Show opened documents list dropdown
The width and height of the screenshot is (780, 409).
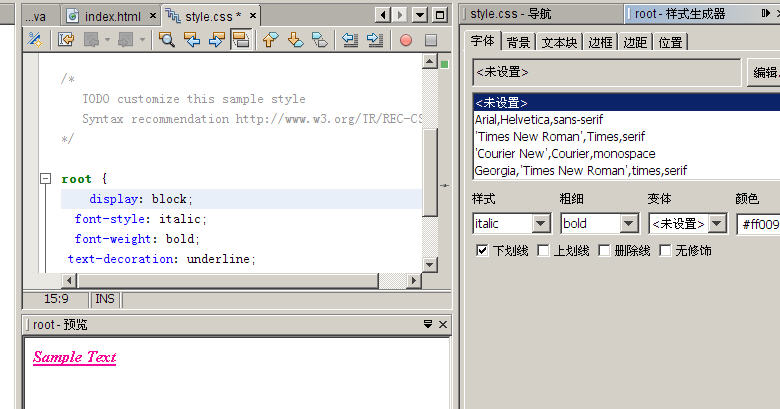click(420, 15)
